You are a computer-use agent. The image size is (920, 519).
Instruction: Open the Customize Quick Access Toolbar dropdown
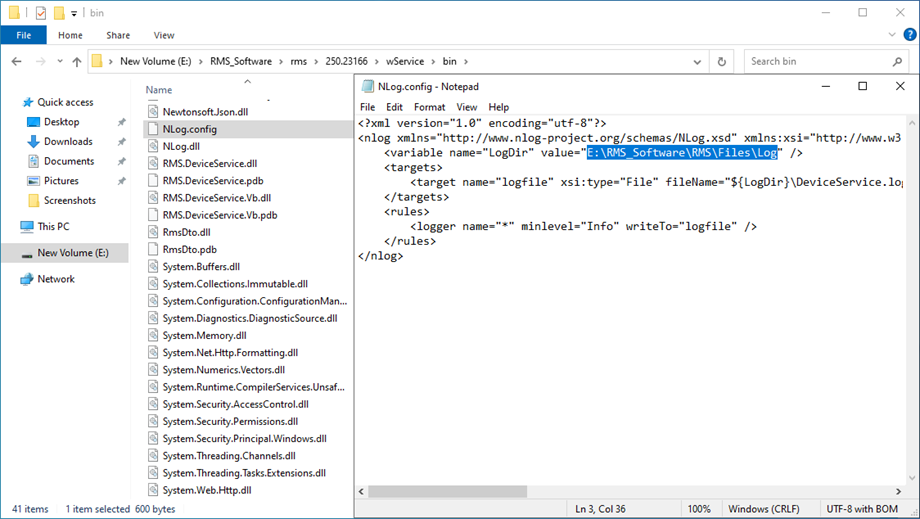pos(74,13)
